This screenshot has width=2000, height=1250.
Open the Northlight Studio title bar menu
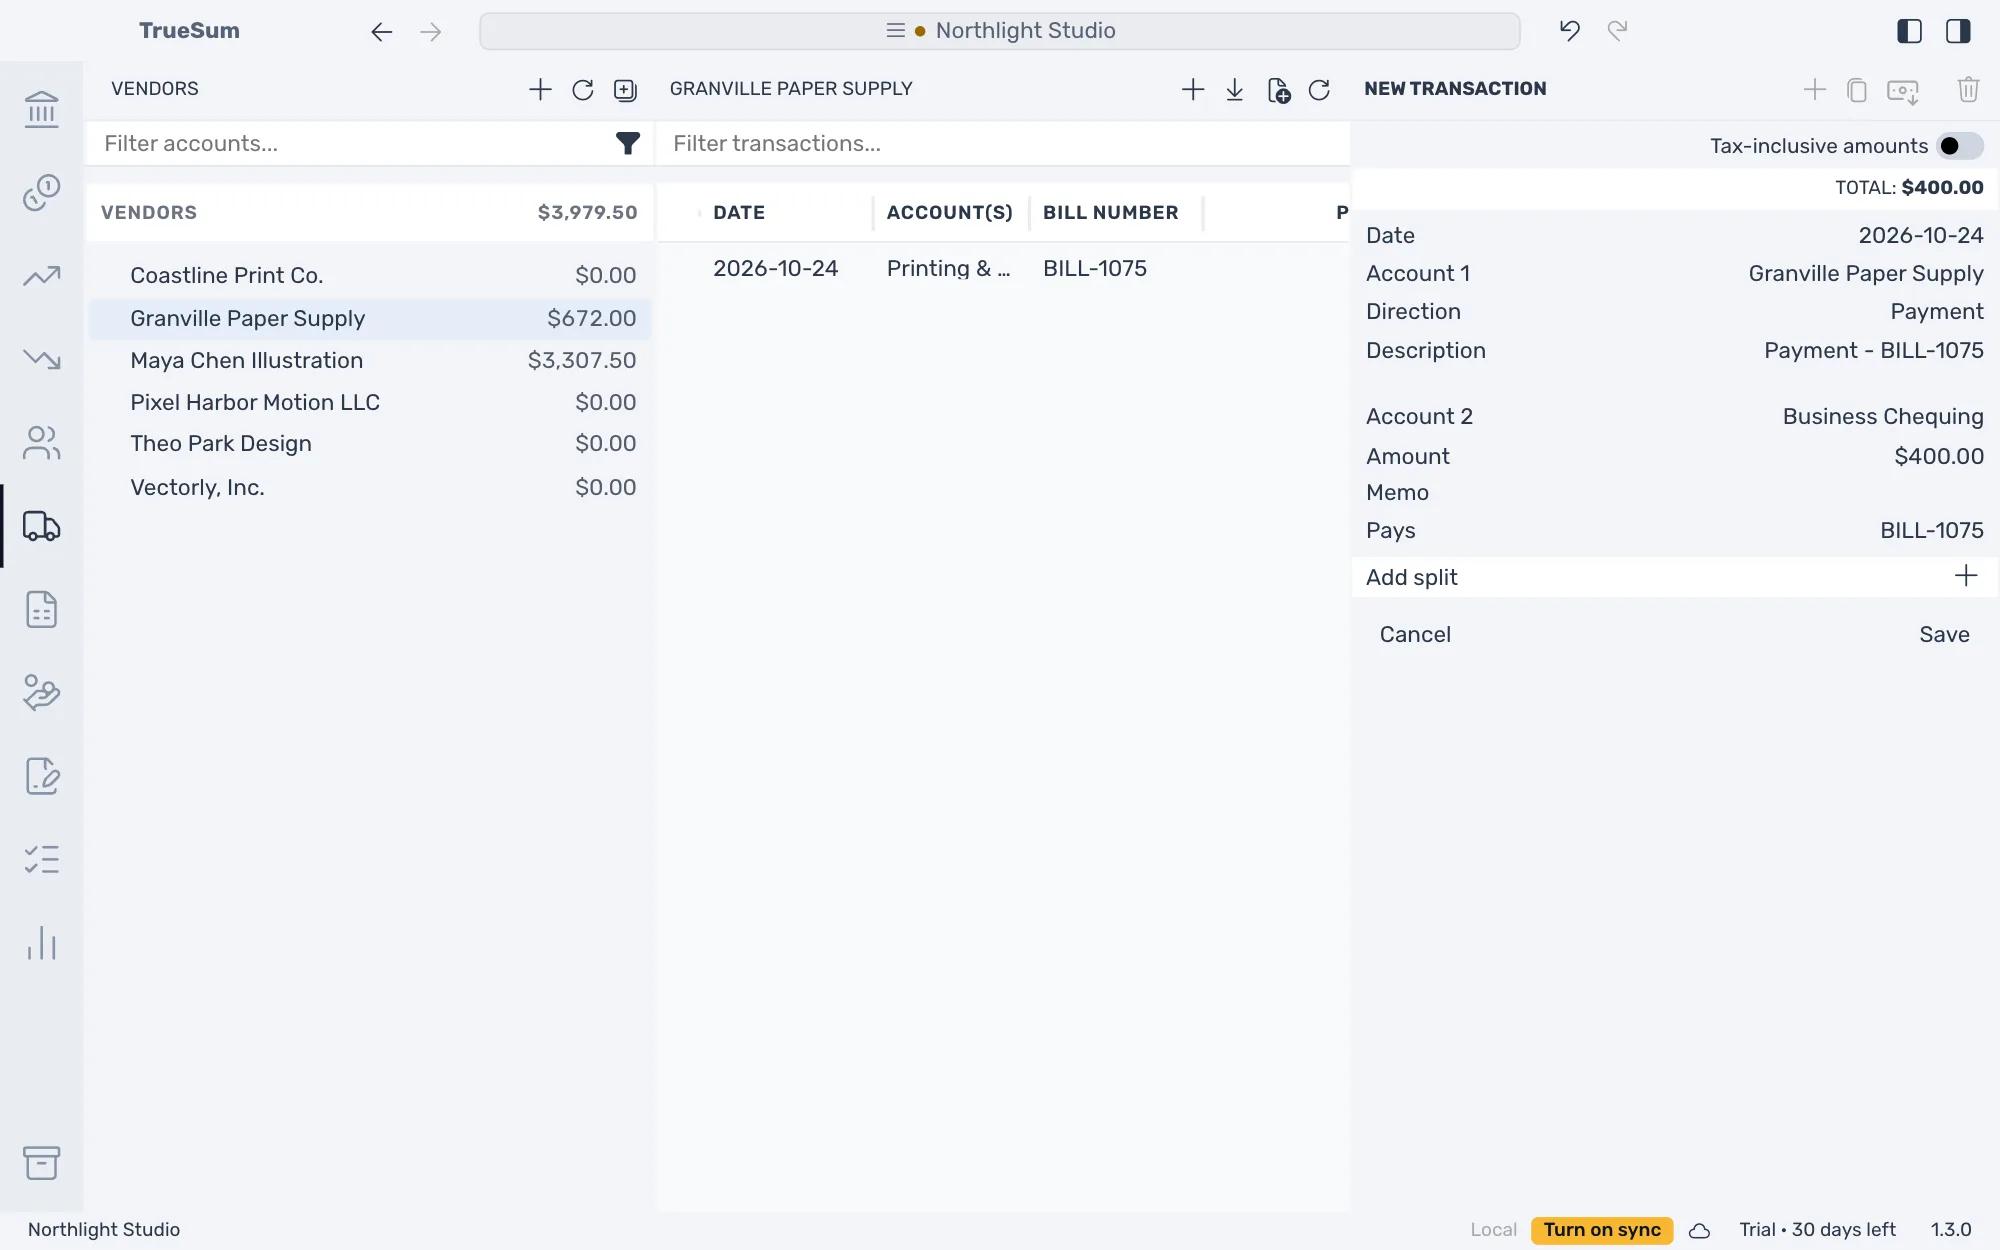[999, 31]
